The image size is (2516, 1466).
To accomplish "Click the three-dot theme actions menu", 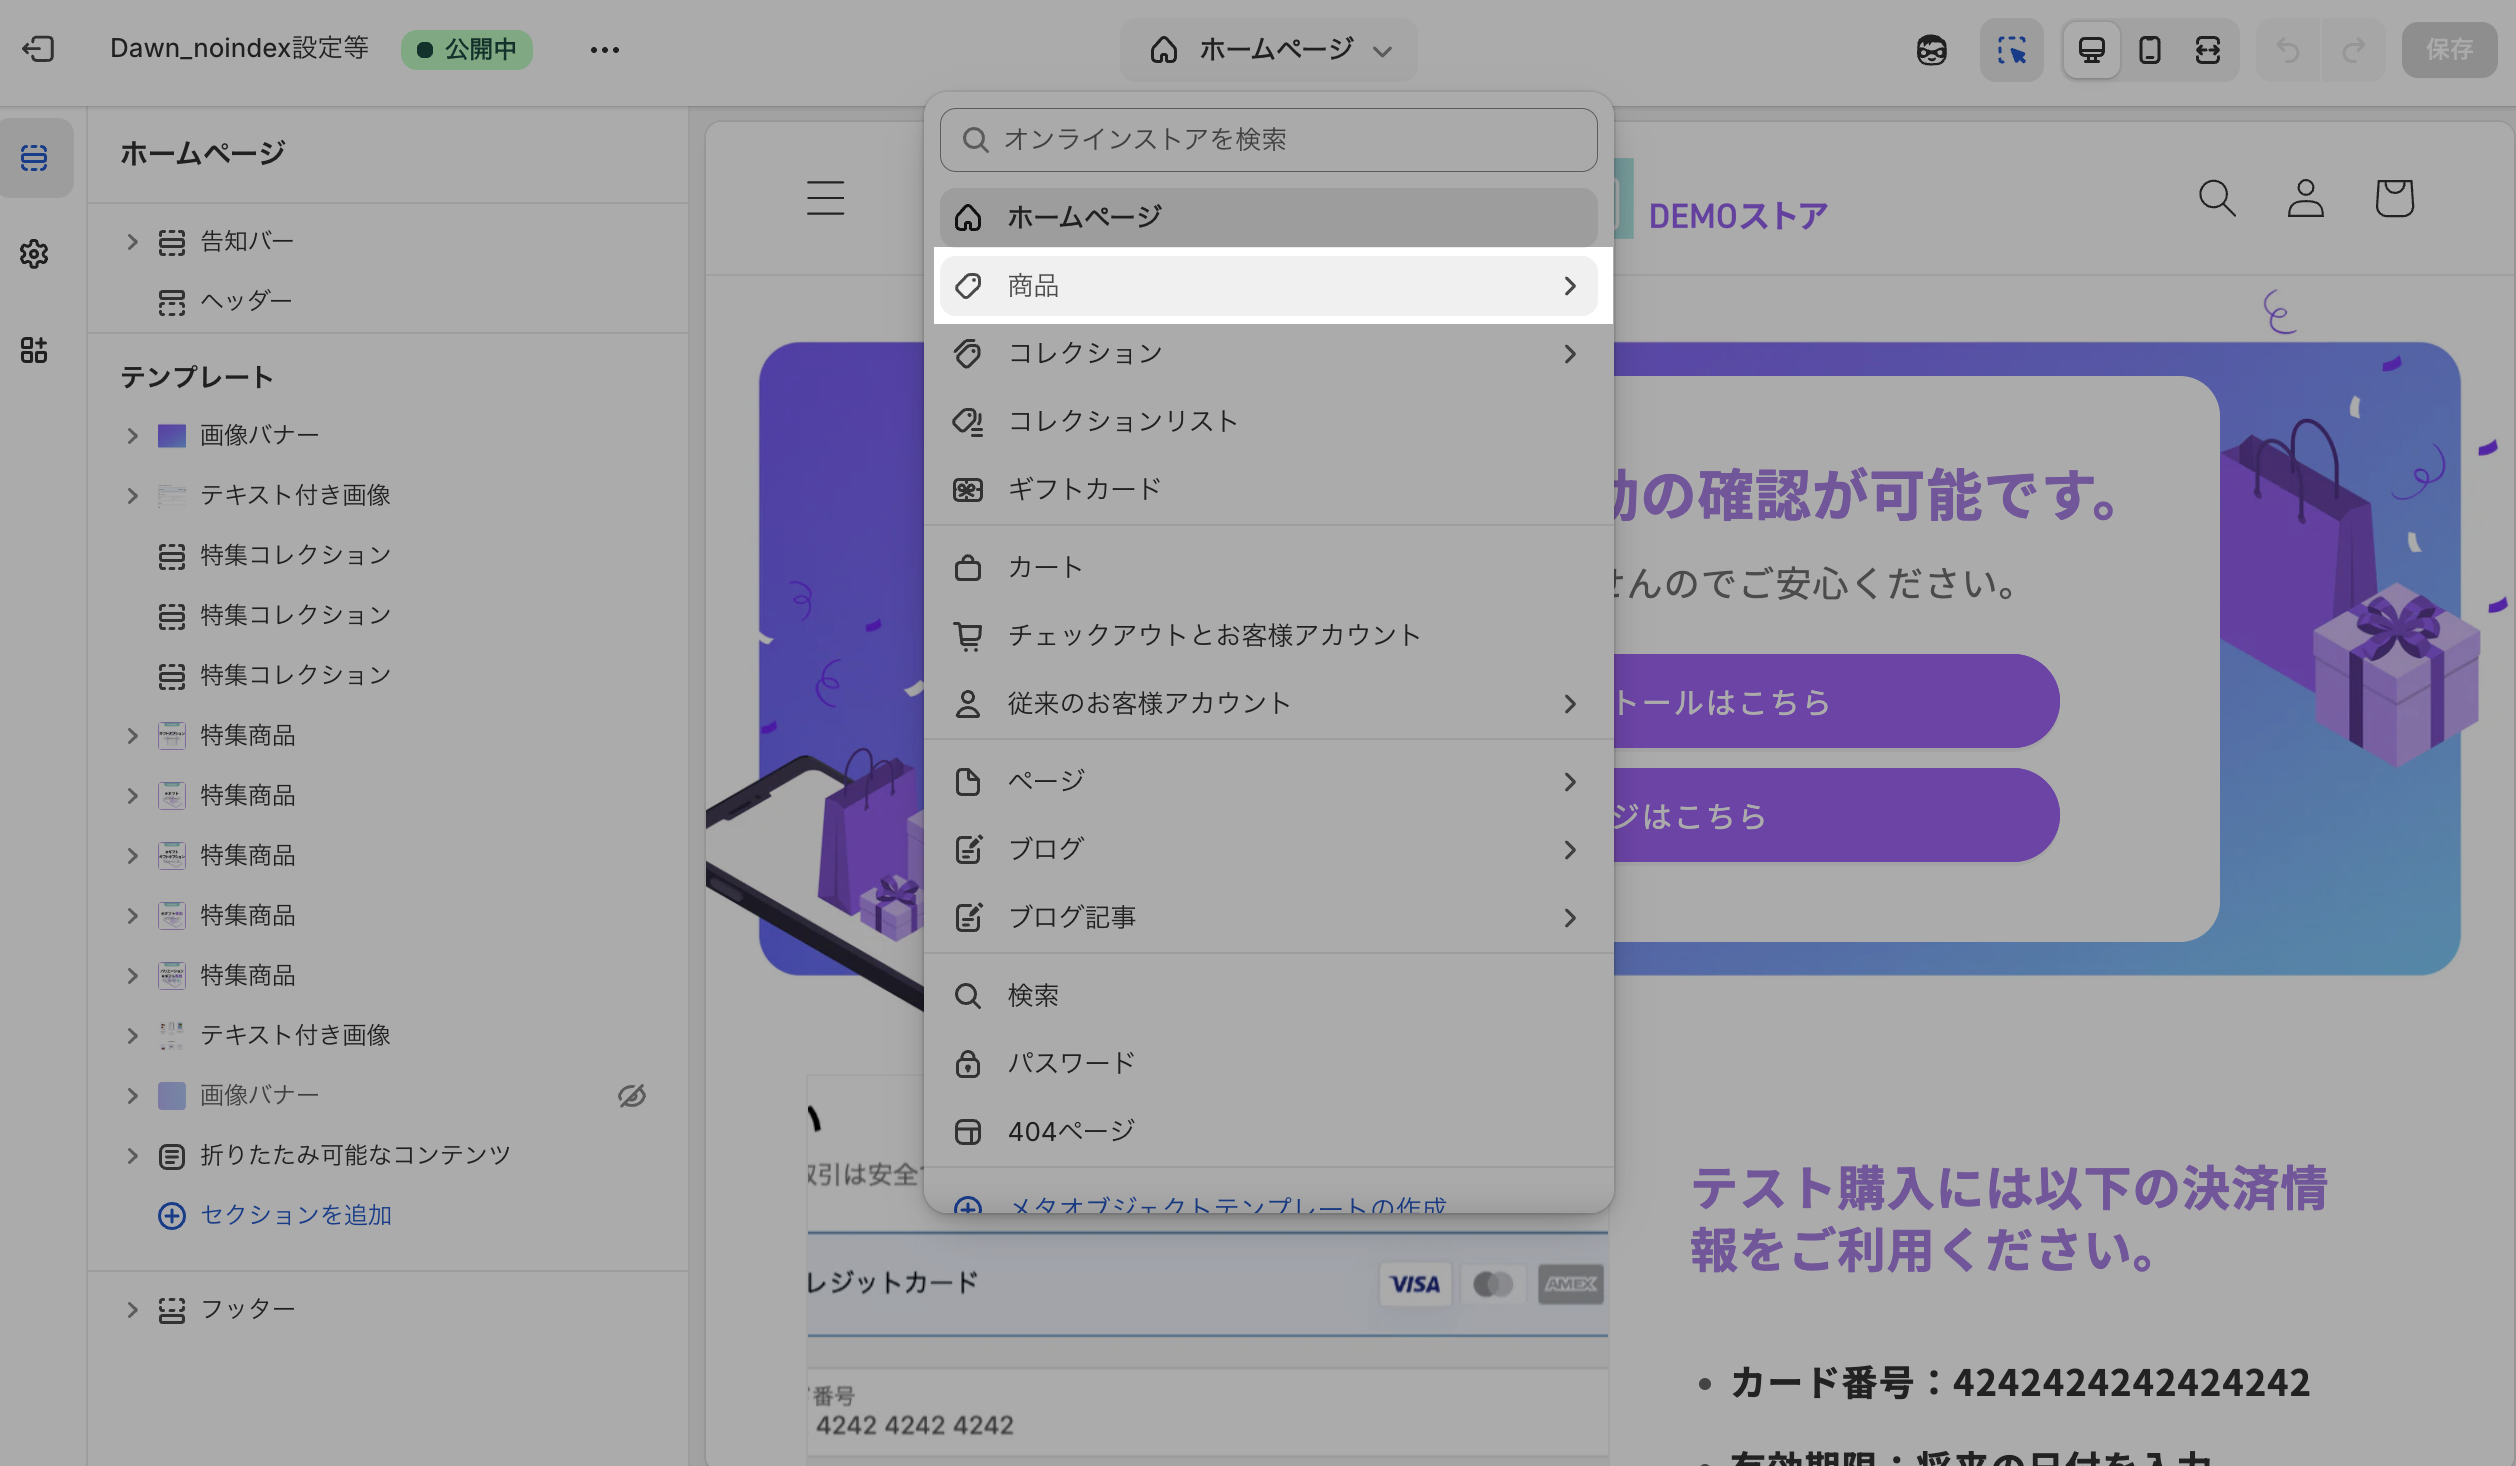I will click(604, 49).
